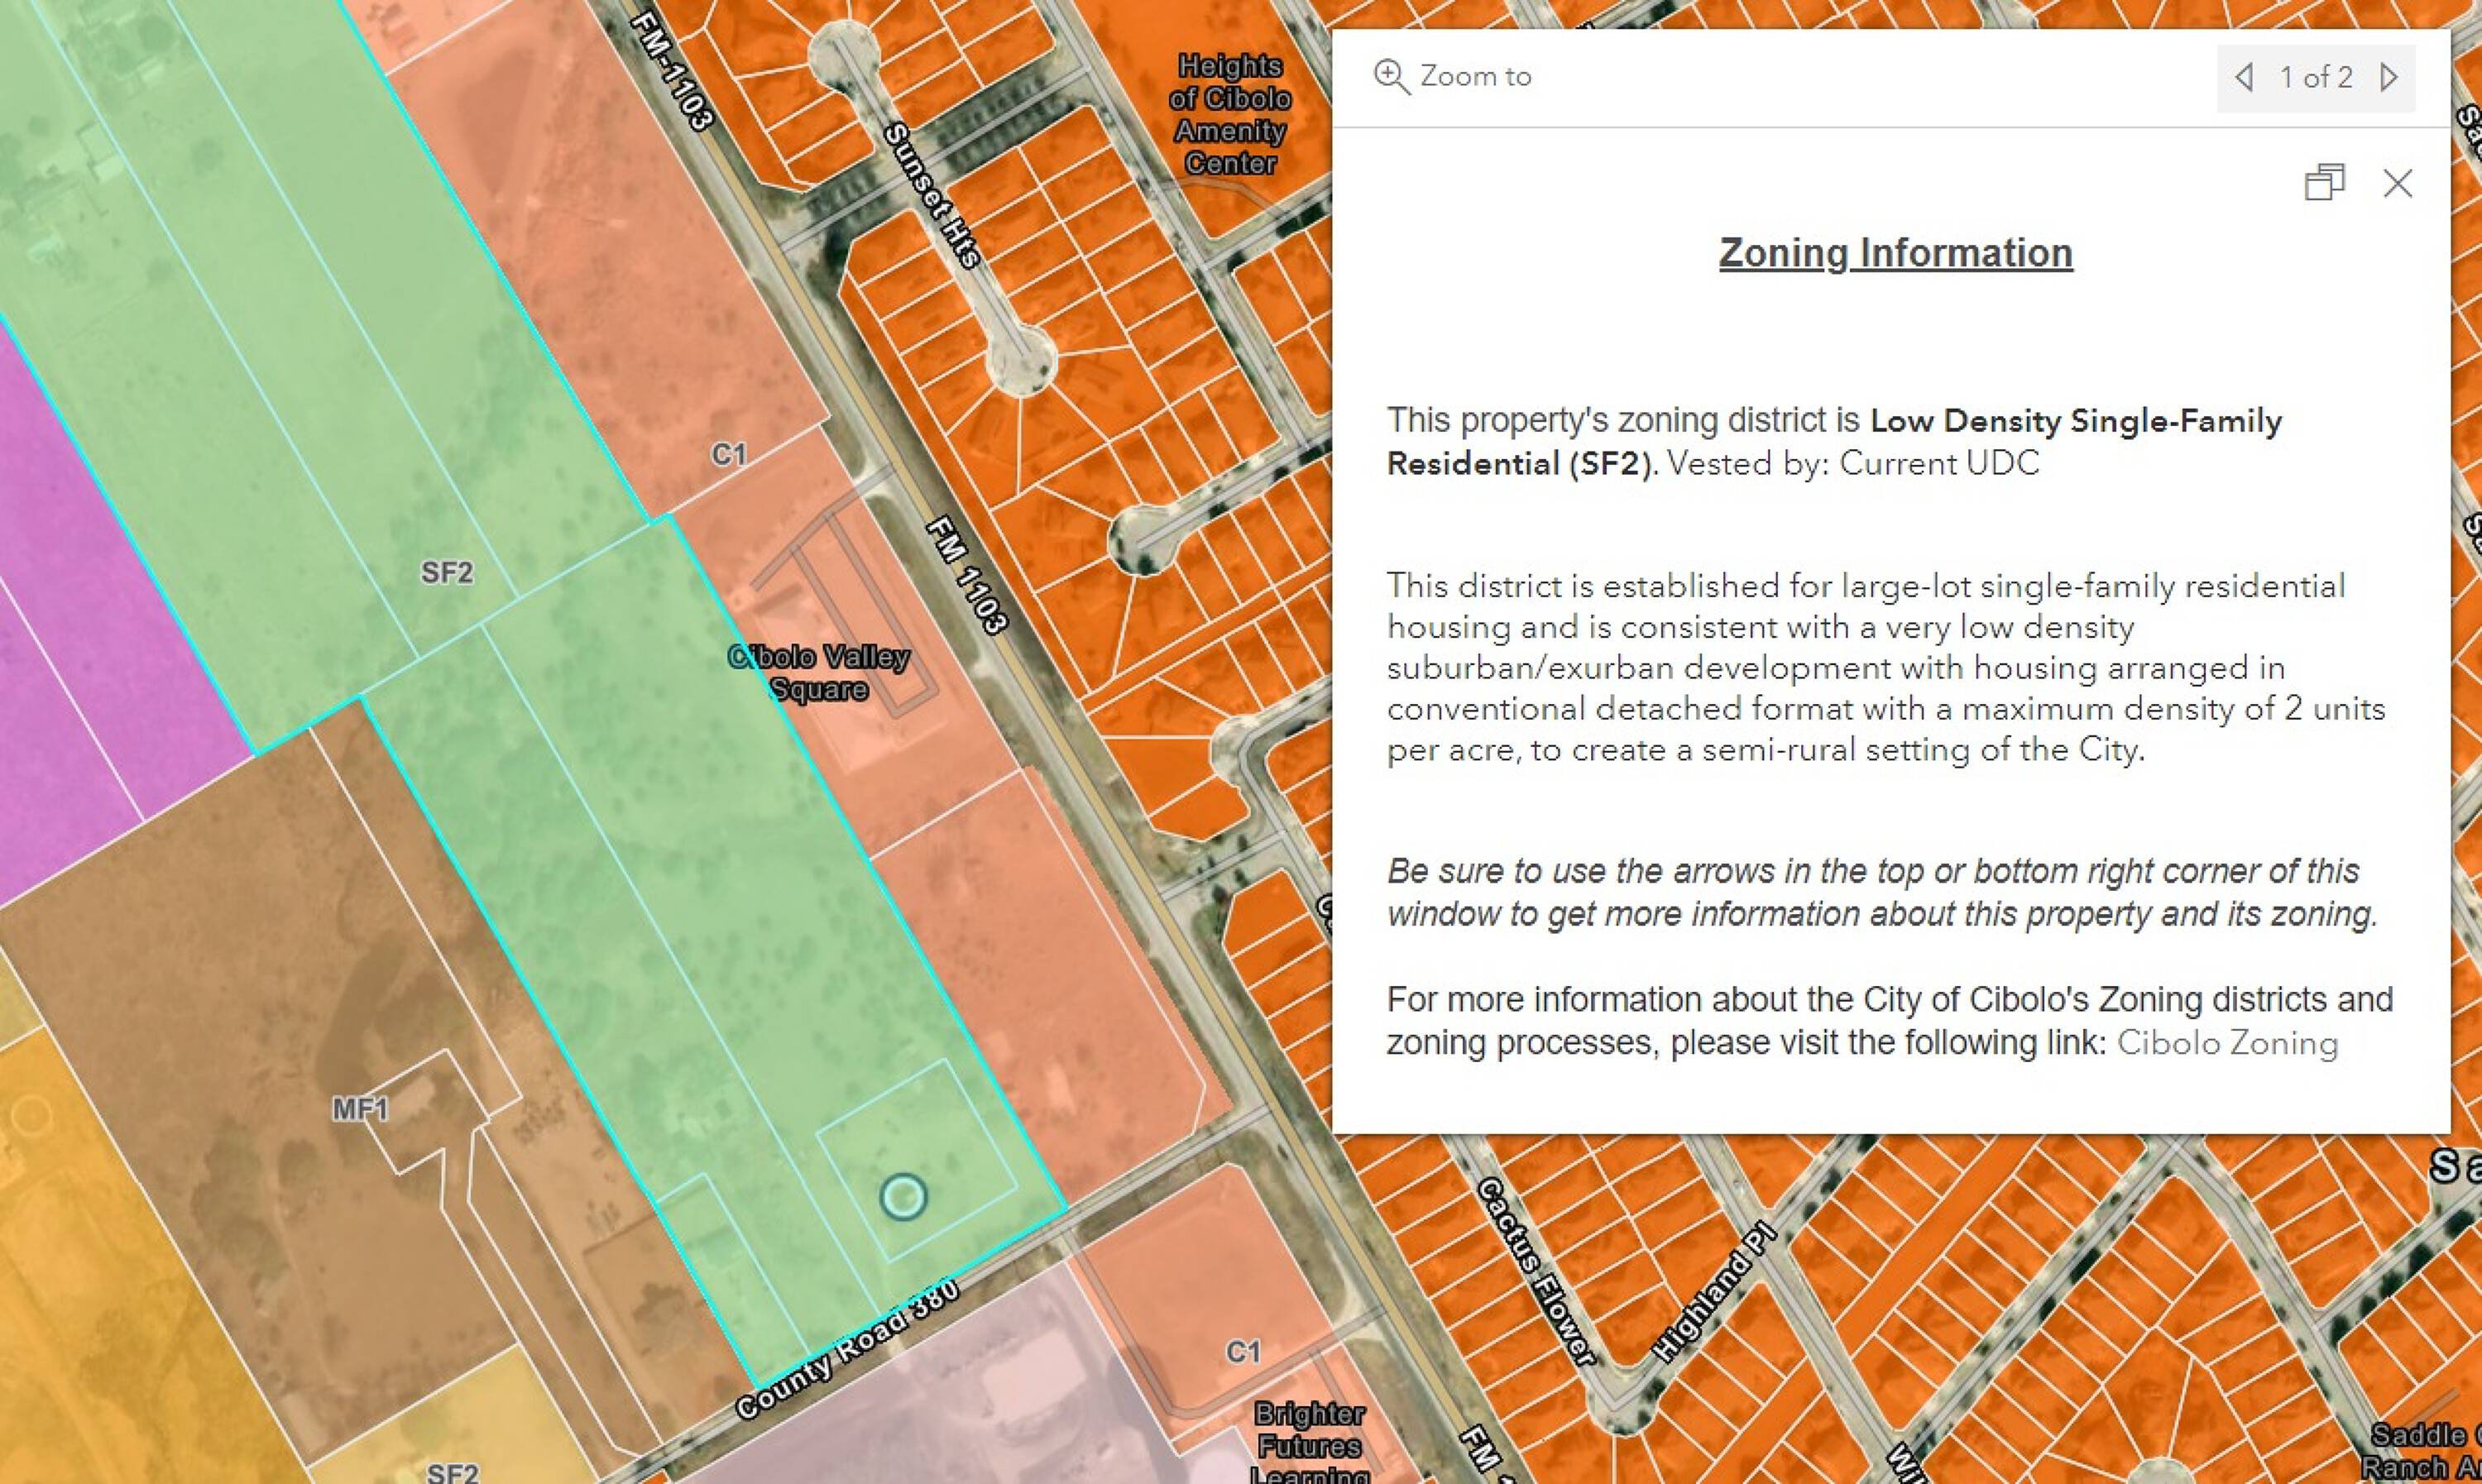
Task: Dock the zoning information popup
Action: 2323,183
